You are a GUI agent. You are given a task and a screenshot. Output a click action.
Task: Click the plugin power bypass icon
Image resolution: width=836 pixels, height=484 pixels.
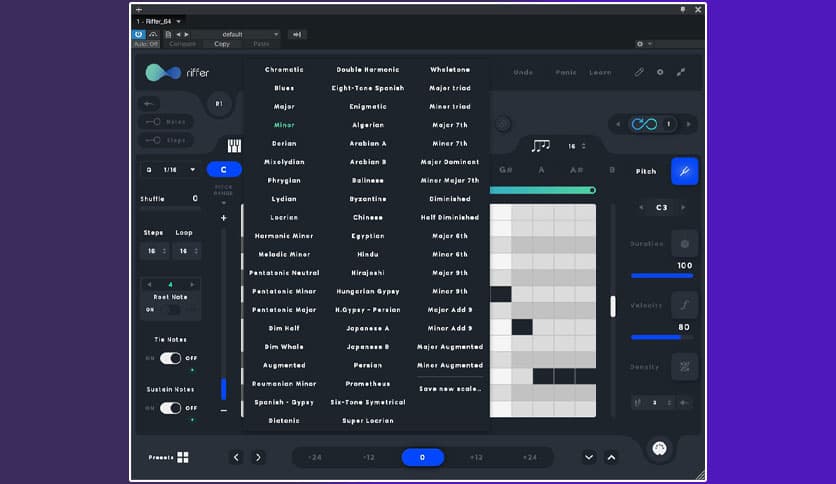click(x=139, y=34)
